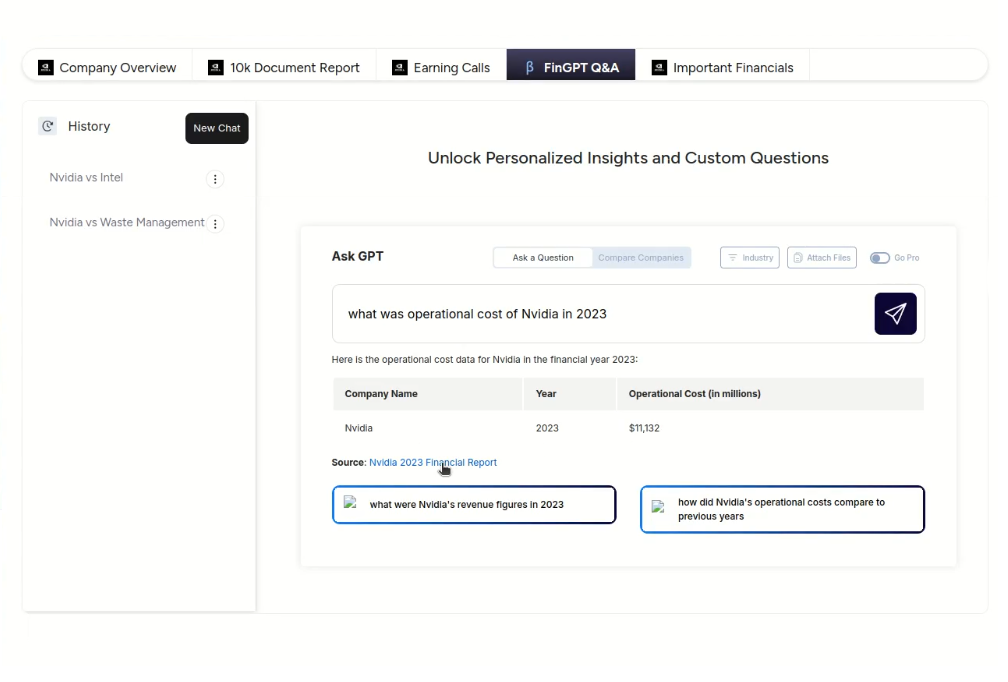
Task: Go to the Important Financials tab
Action: click(x=723, y=67)
